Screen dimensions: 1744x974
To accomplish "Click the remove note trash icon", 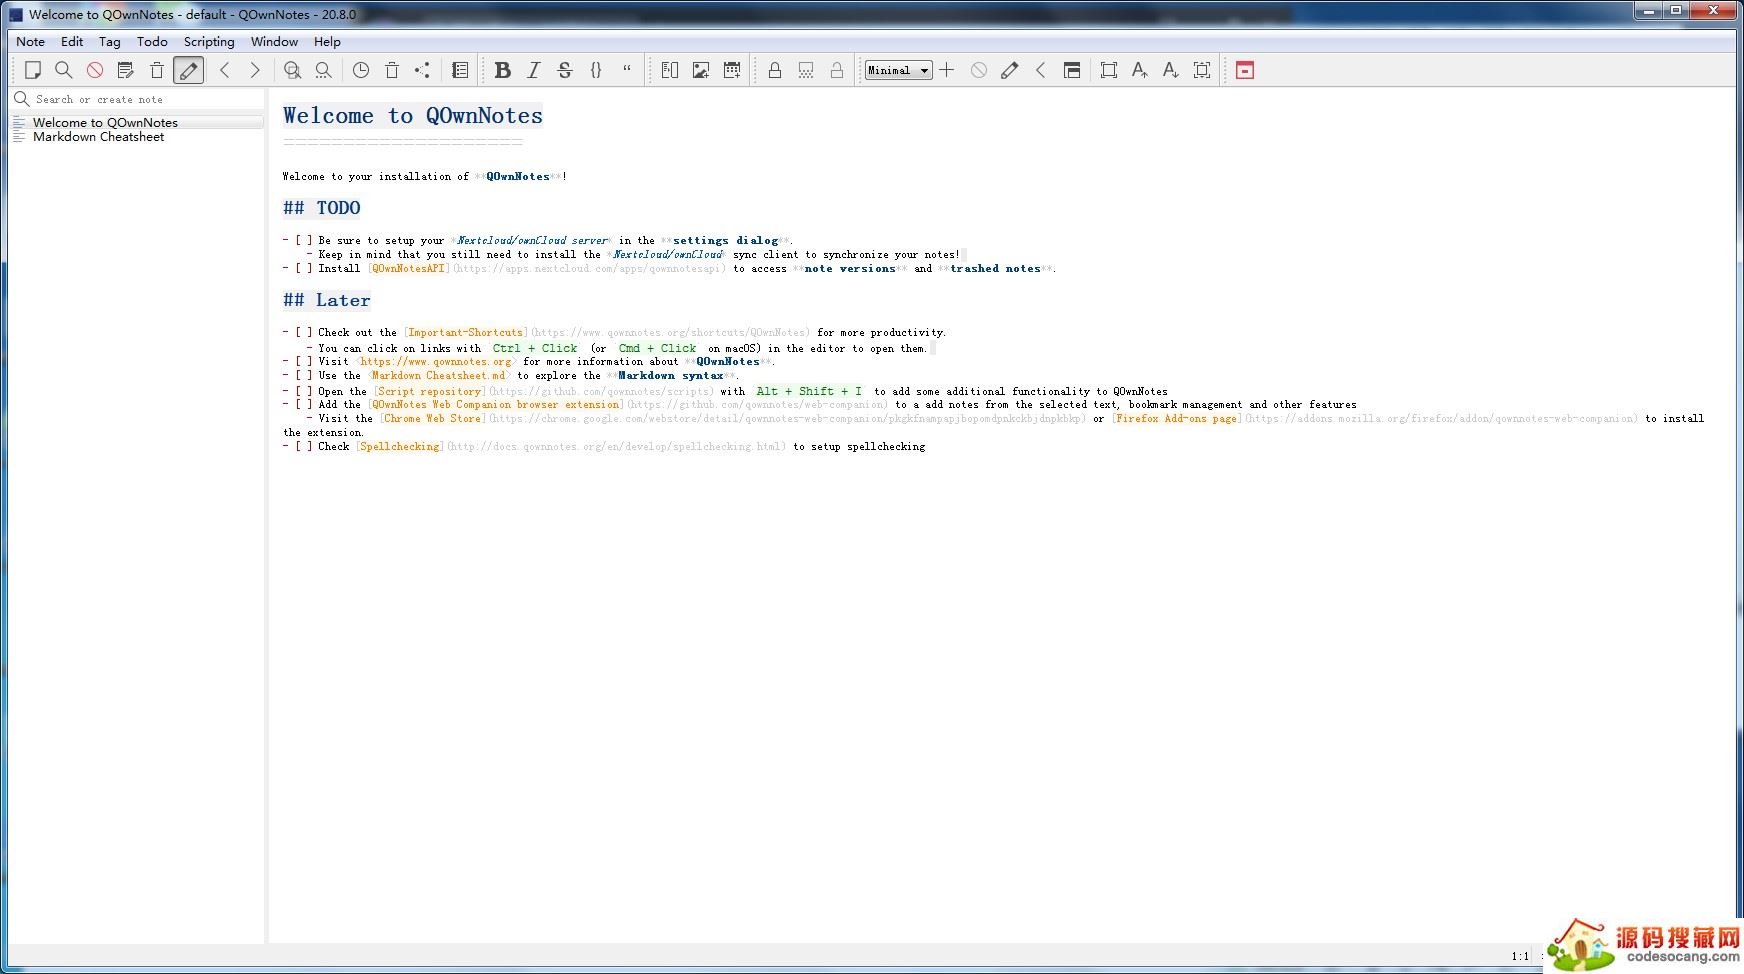I will (157, 70).
